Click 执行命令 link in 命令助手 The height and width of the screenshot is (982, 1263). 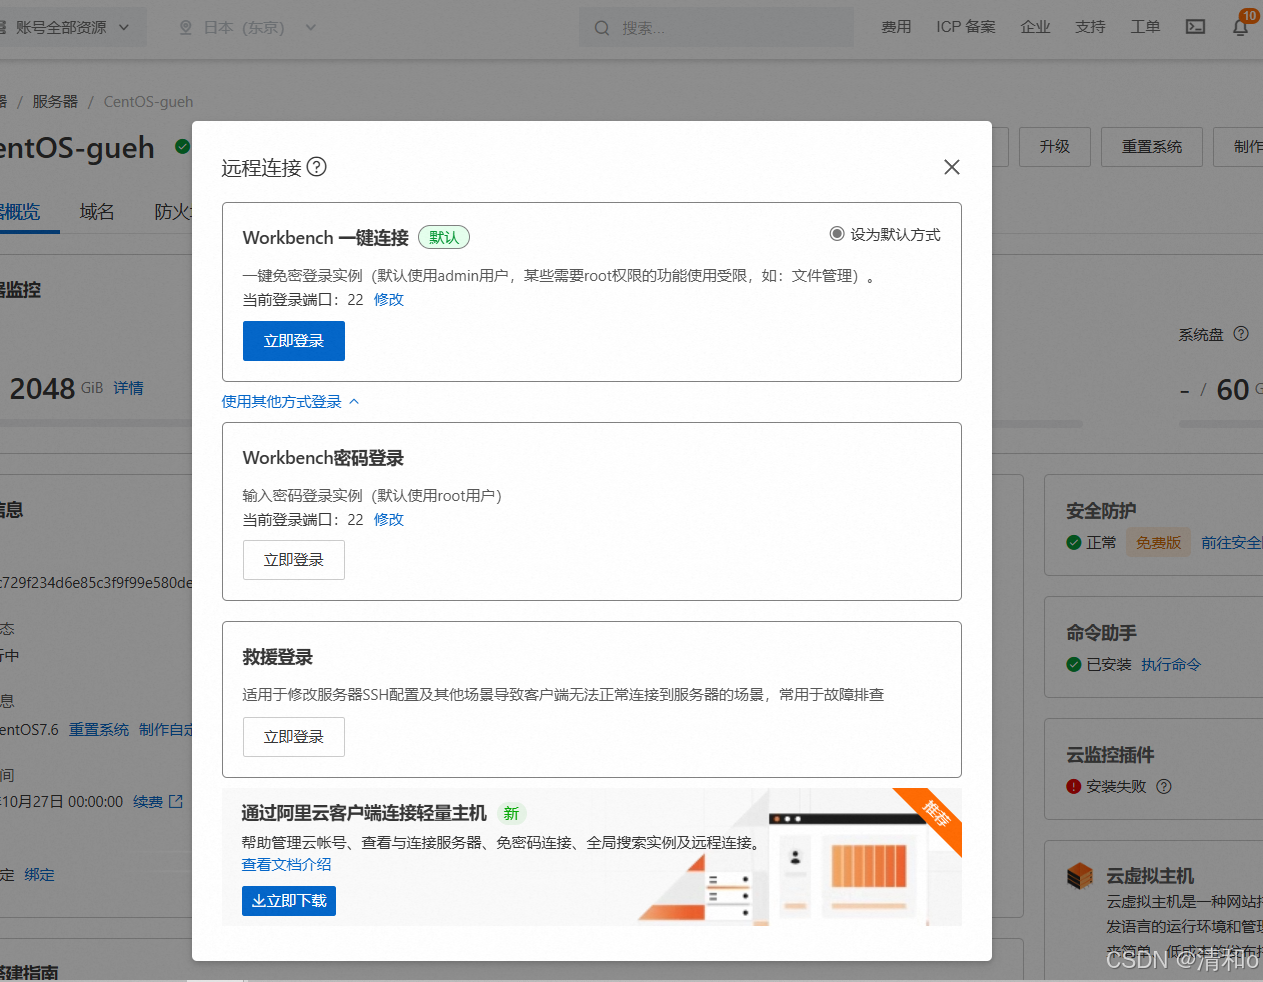click(1171, 665)
